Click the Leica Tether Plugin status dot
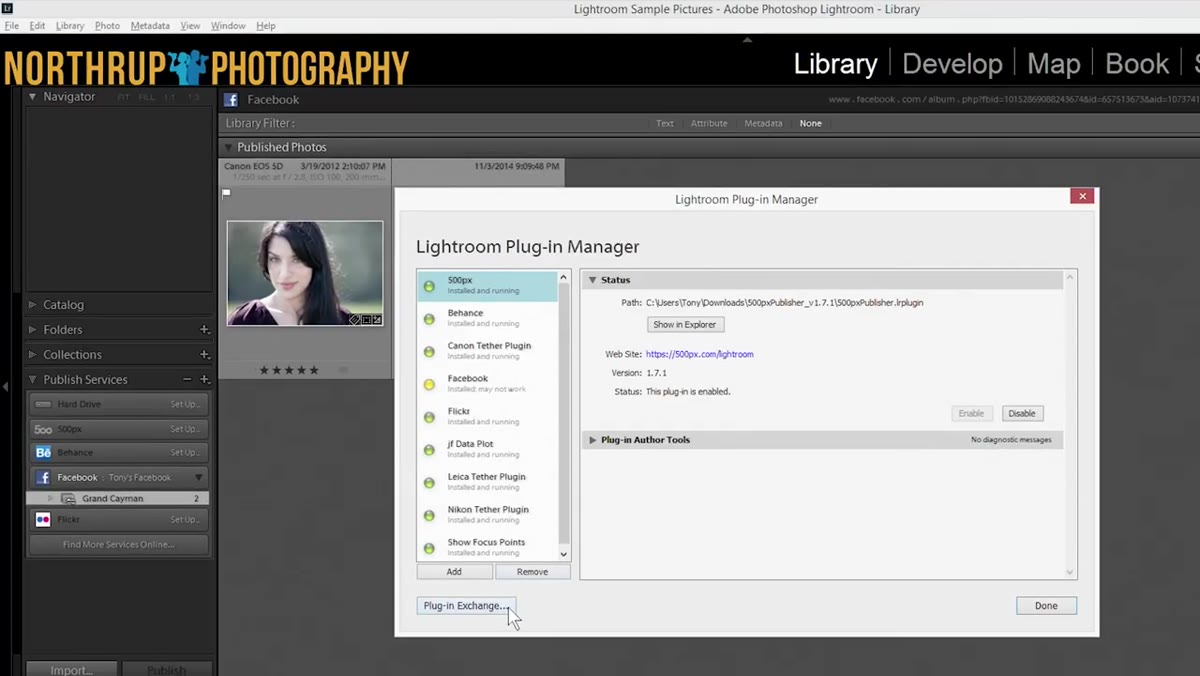The height and width of the screenshot is (676, 1200). (x=429, y=483)
